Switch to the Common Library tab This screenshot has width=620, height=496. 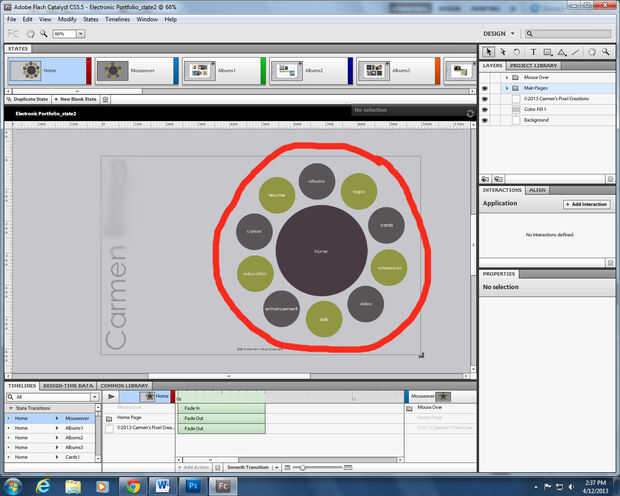click(x=124, y=386)
